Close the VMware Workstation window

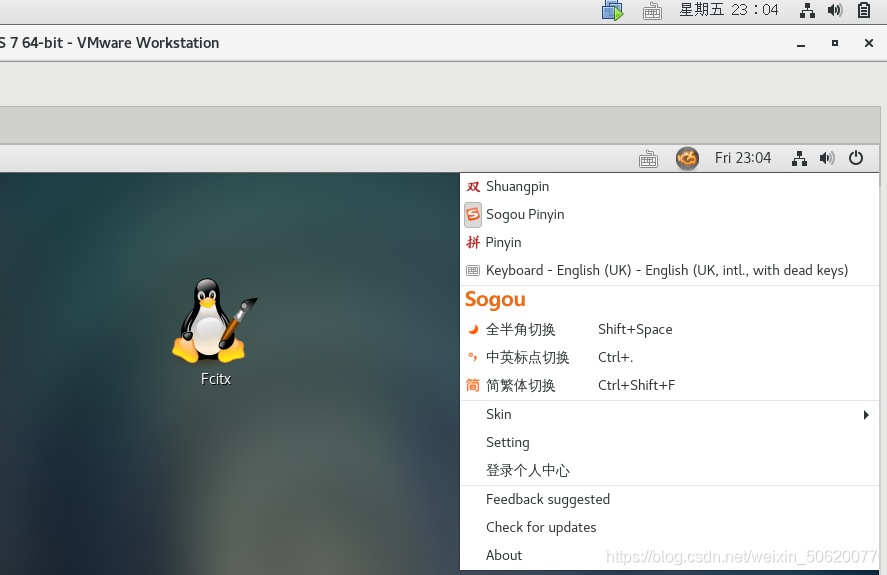tap(869, 43)
